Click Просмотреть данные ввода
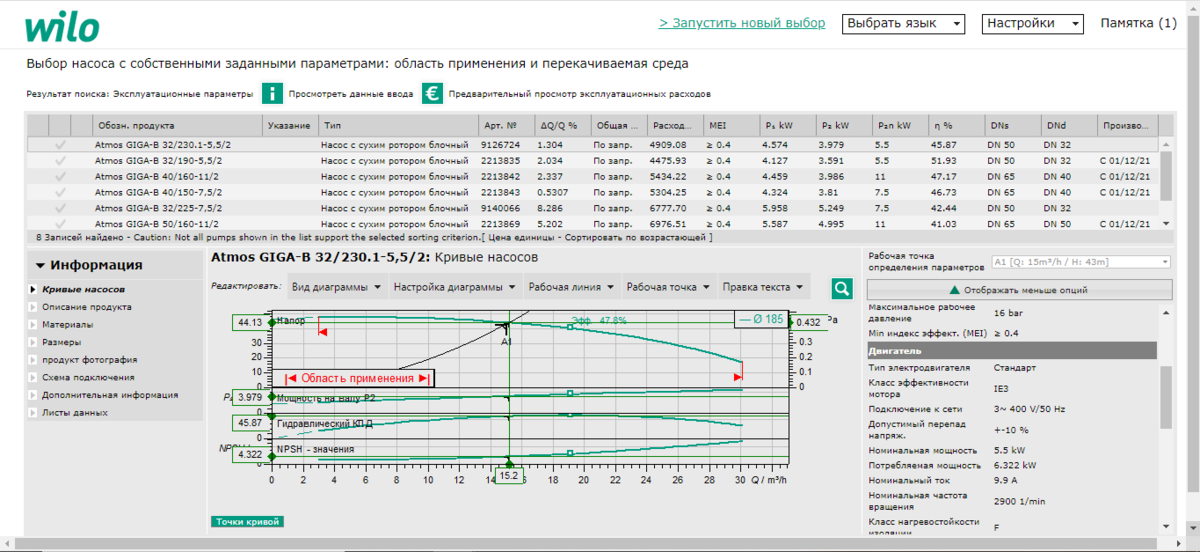This screenshot has width=1200, height=552. 349,94
